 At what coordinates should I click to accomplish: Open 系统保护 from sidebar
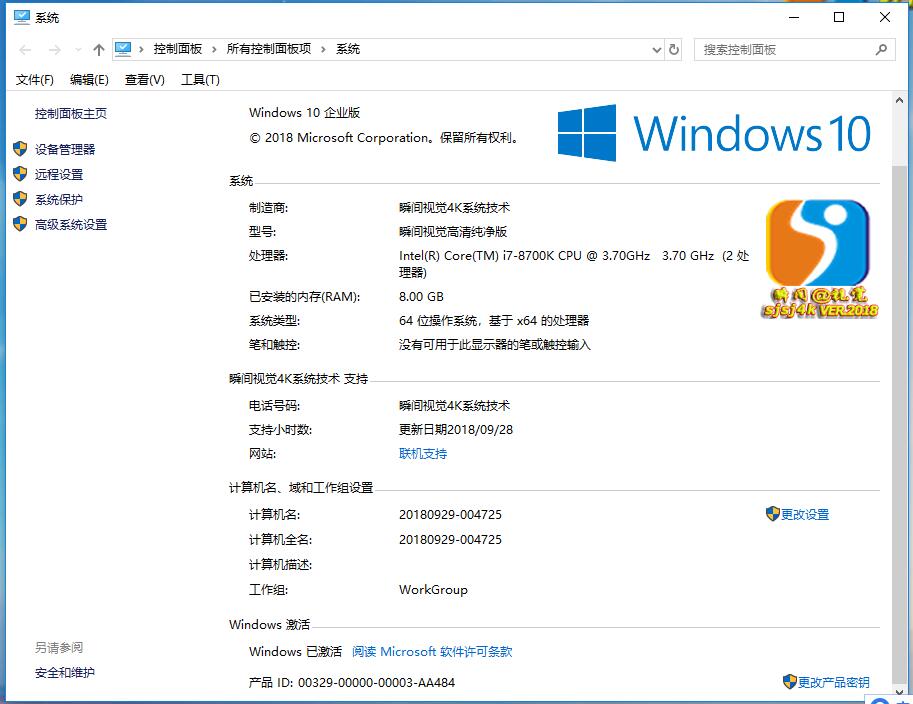[x=59, y=200]
